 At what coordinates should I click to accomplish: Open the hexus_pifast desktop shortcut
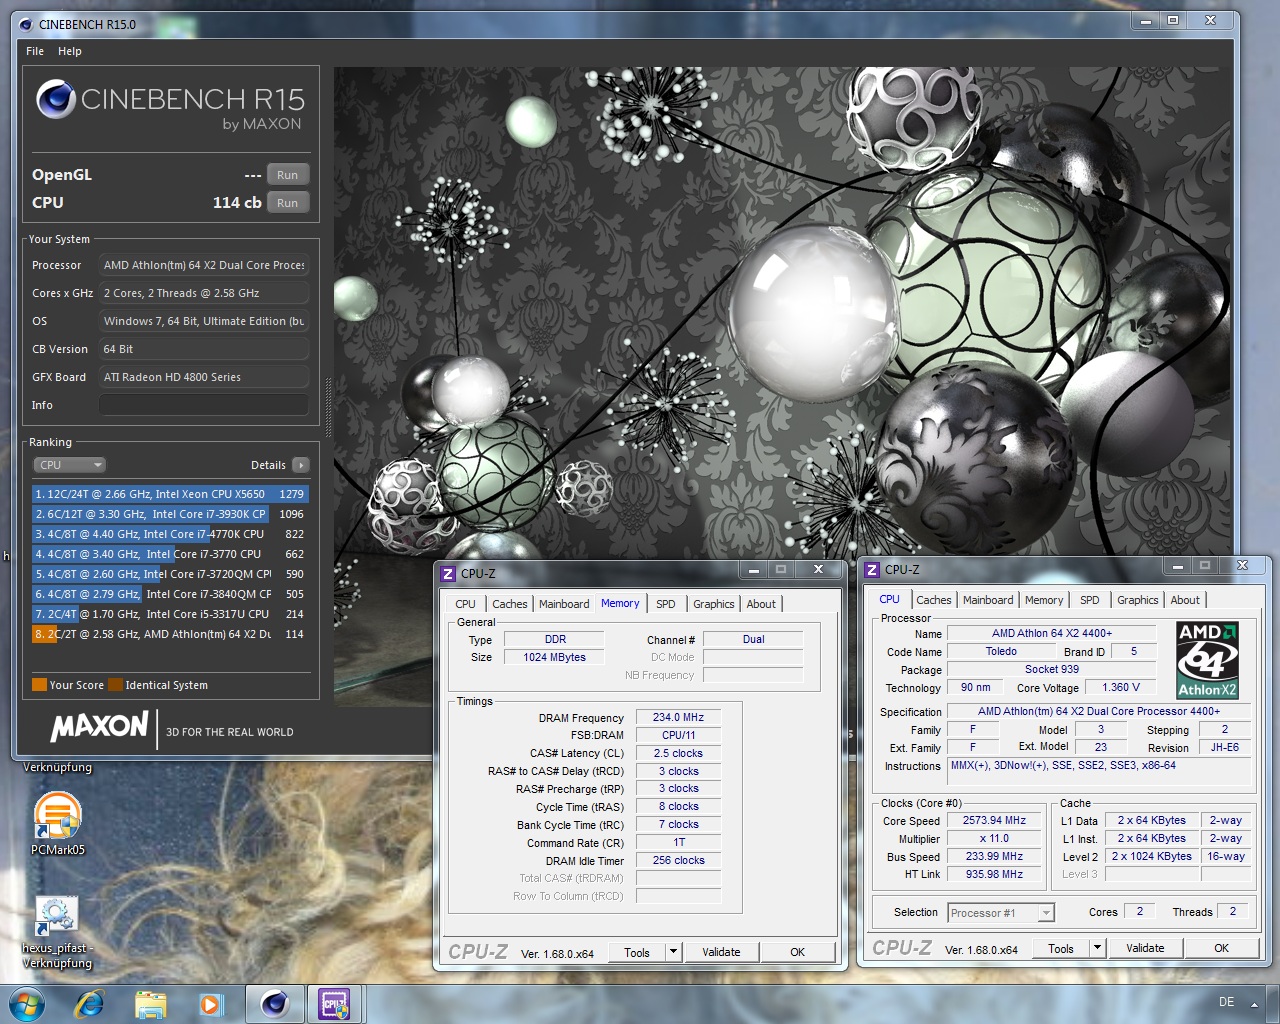point(57,932)
